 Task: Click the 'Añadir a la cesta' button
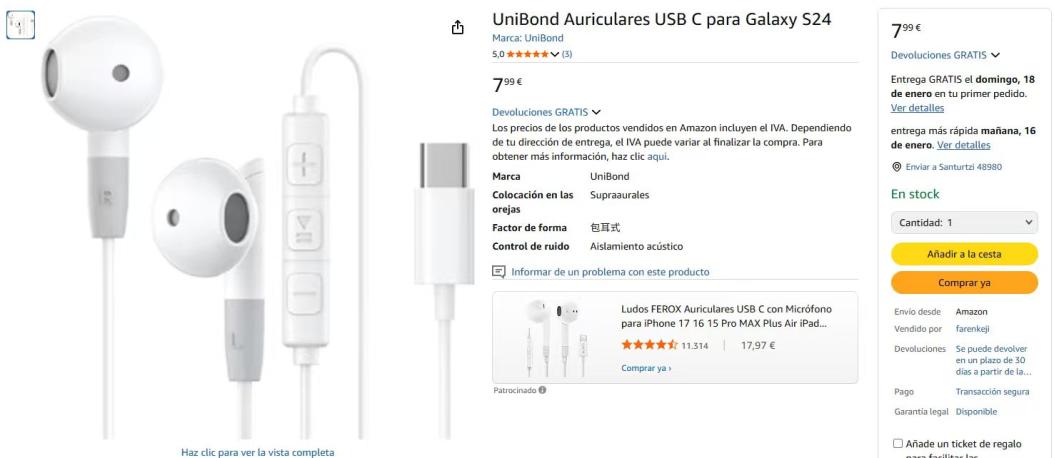(964, 254)
